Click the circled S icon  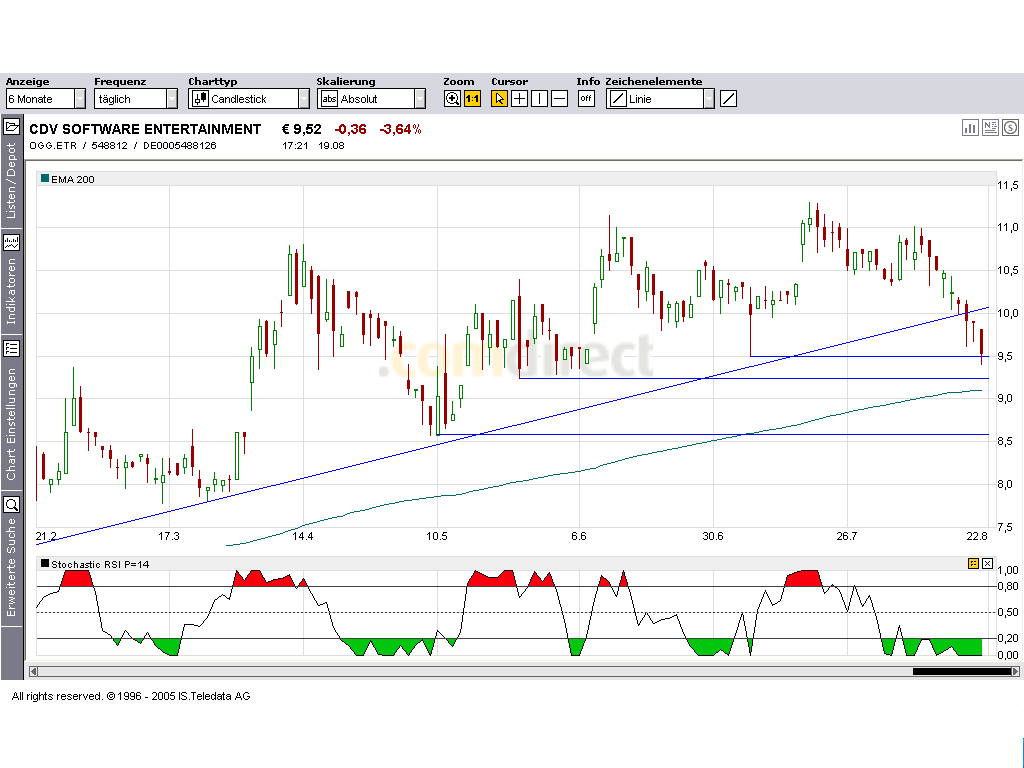[1010, 127]
